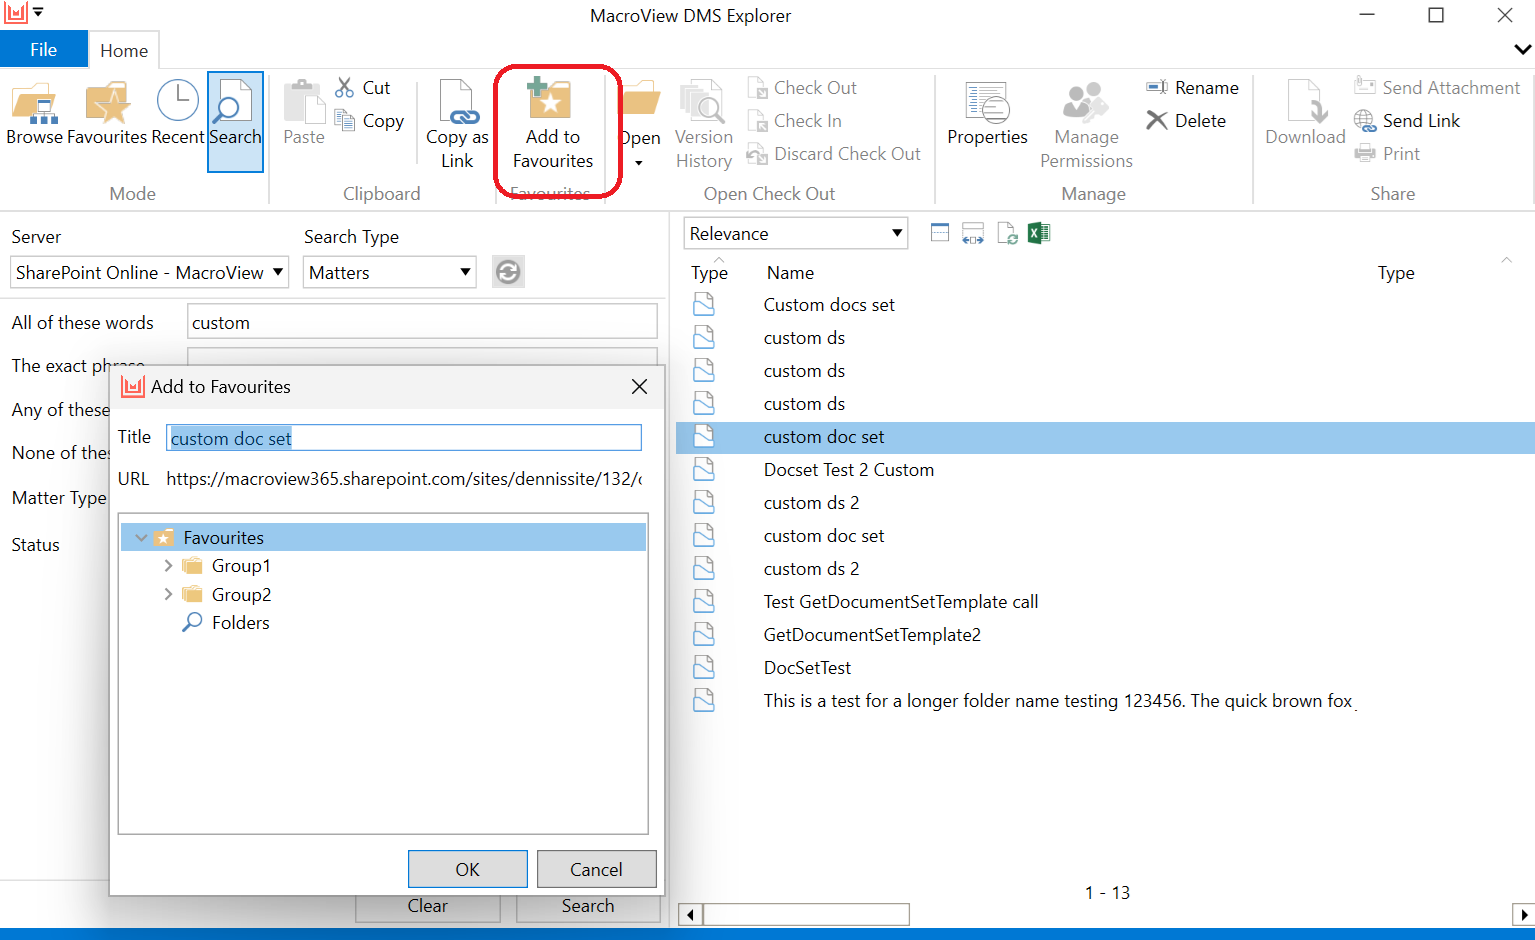Image resolution: width=1535 pixels, height=940 pixels.
Task: Sort by the Name column header
Action: tap(790, 273)
